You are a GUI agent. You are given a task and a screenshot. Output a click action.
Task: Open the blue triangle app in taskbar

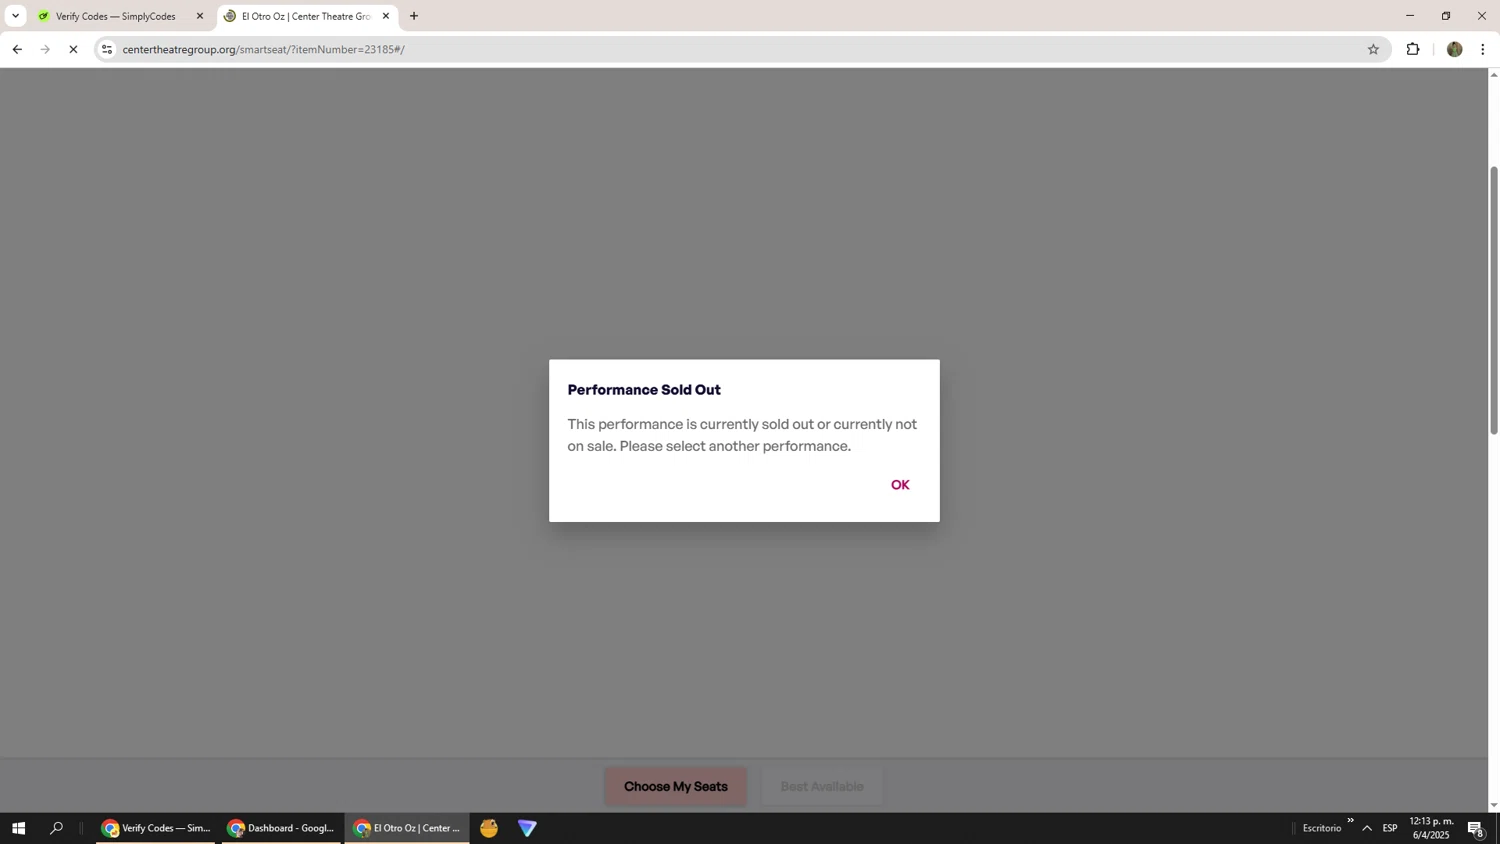[x=527, y=828]
